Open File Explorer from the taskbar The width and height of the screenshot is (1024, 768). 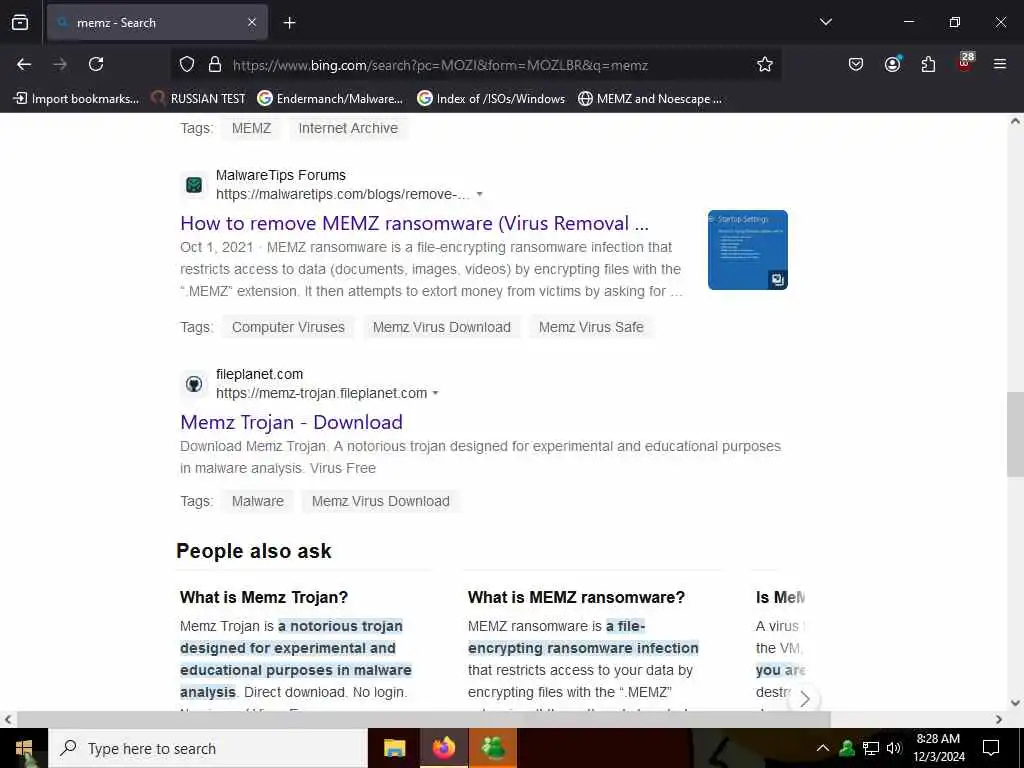click(394, 748)
